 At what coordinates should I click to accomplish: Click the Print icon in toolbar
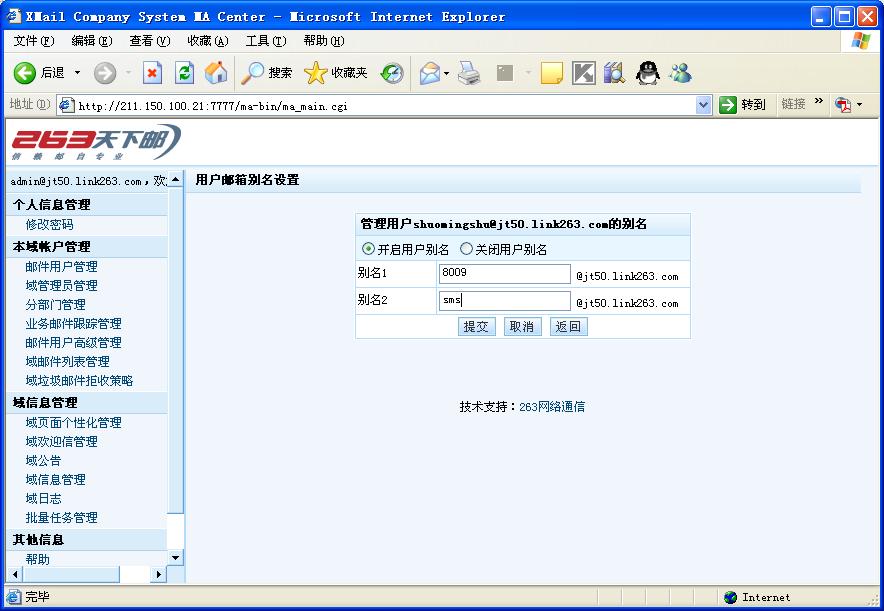pyautogui.click(x=469, y=73)
